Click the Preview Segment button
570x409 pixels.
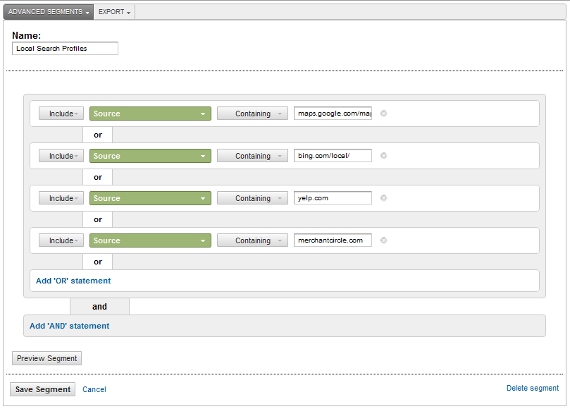point(47,358)
